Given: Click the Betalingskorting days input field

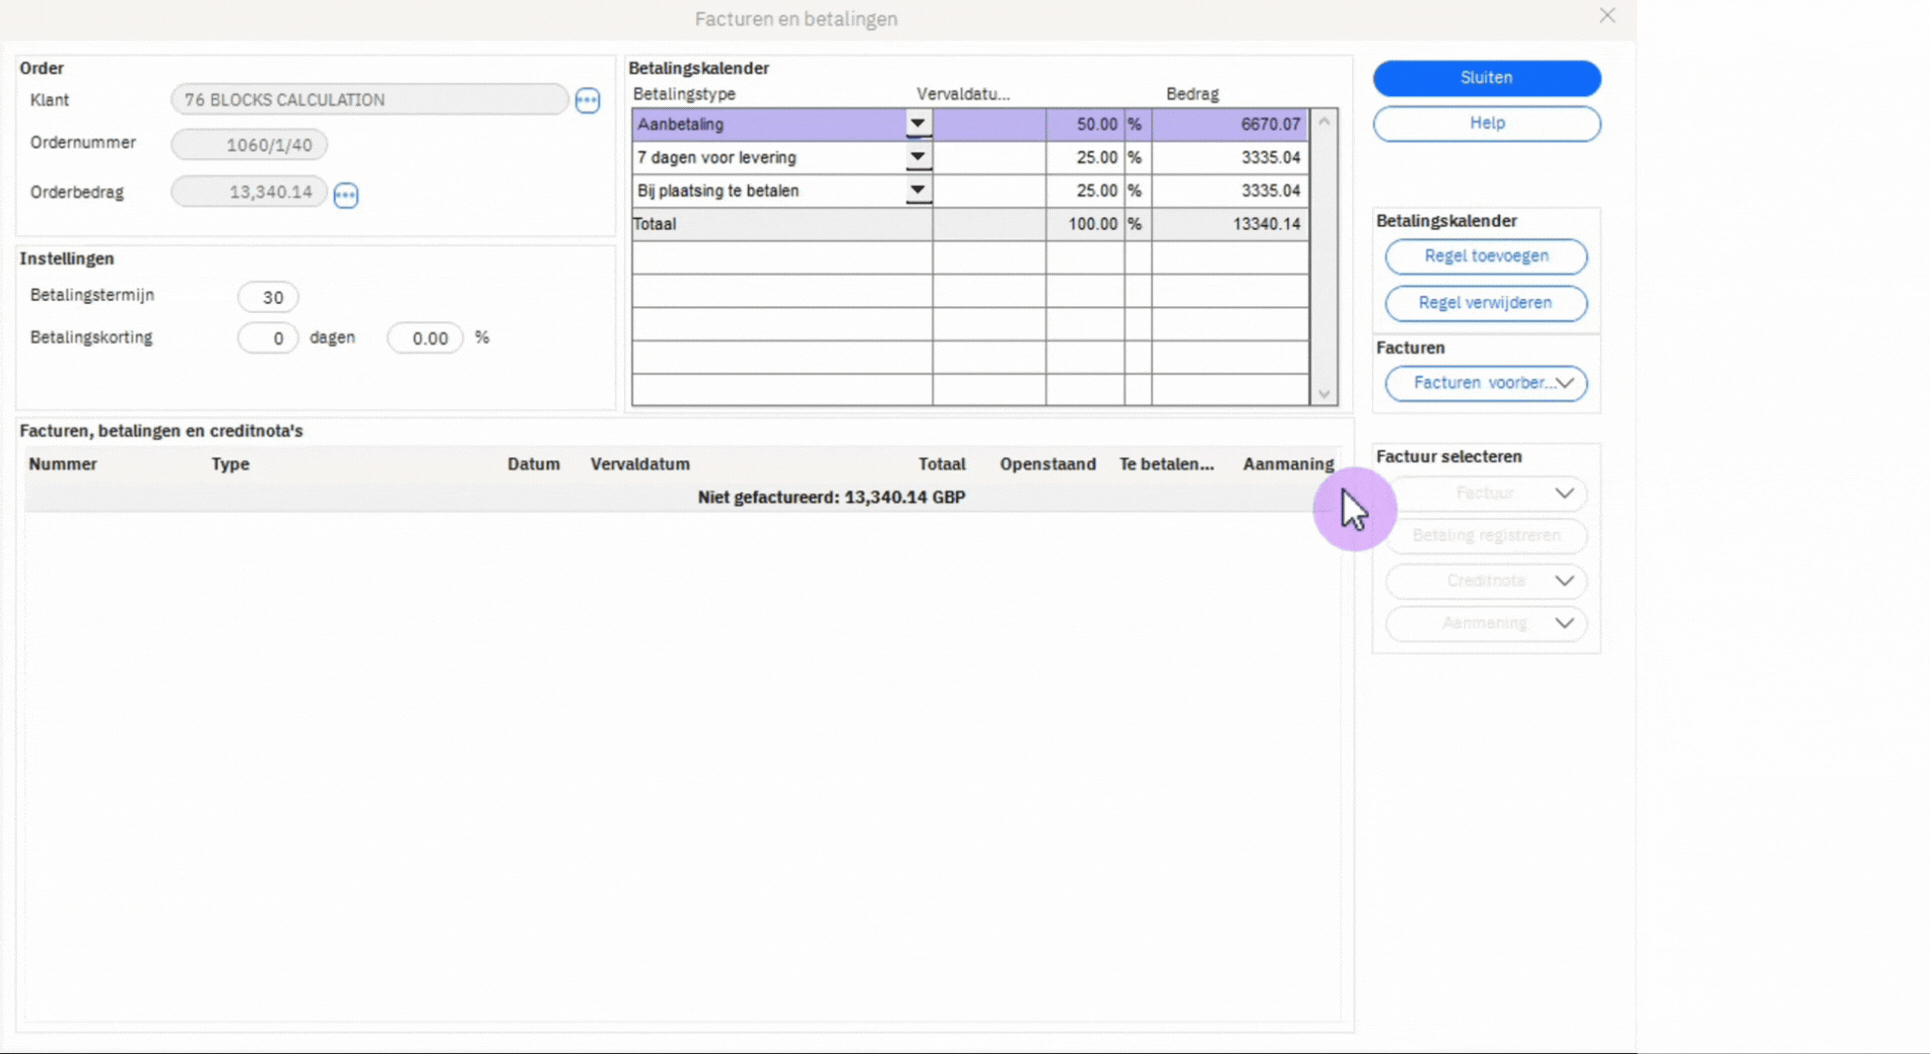Looking at the screenshot, I should pyautogui.click(x=268, y=338).
